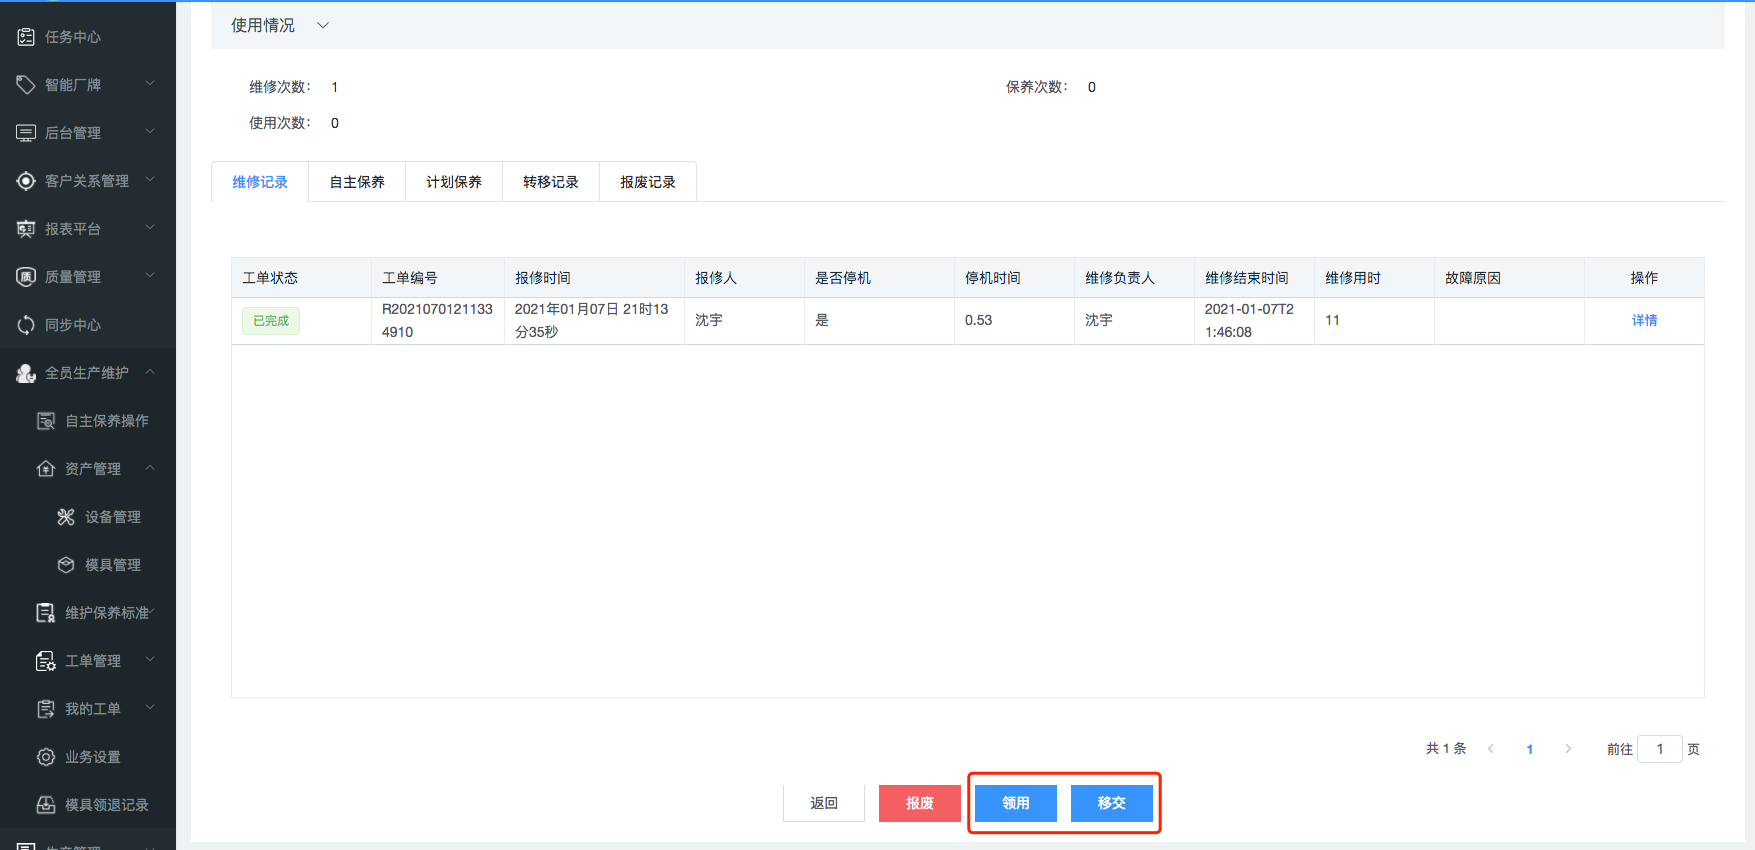This screenshot has width=1755, height=850.
Task: Switch to the 自主保养 tab
Action: point(357,182)
